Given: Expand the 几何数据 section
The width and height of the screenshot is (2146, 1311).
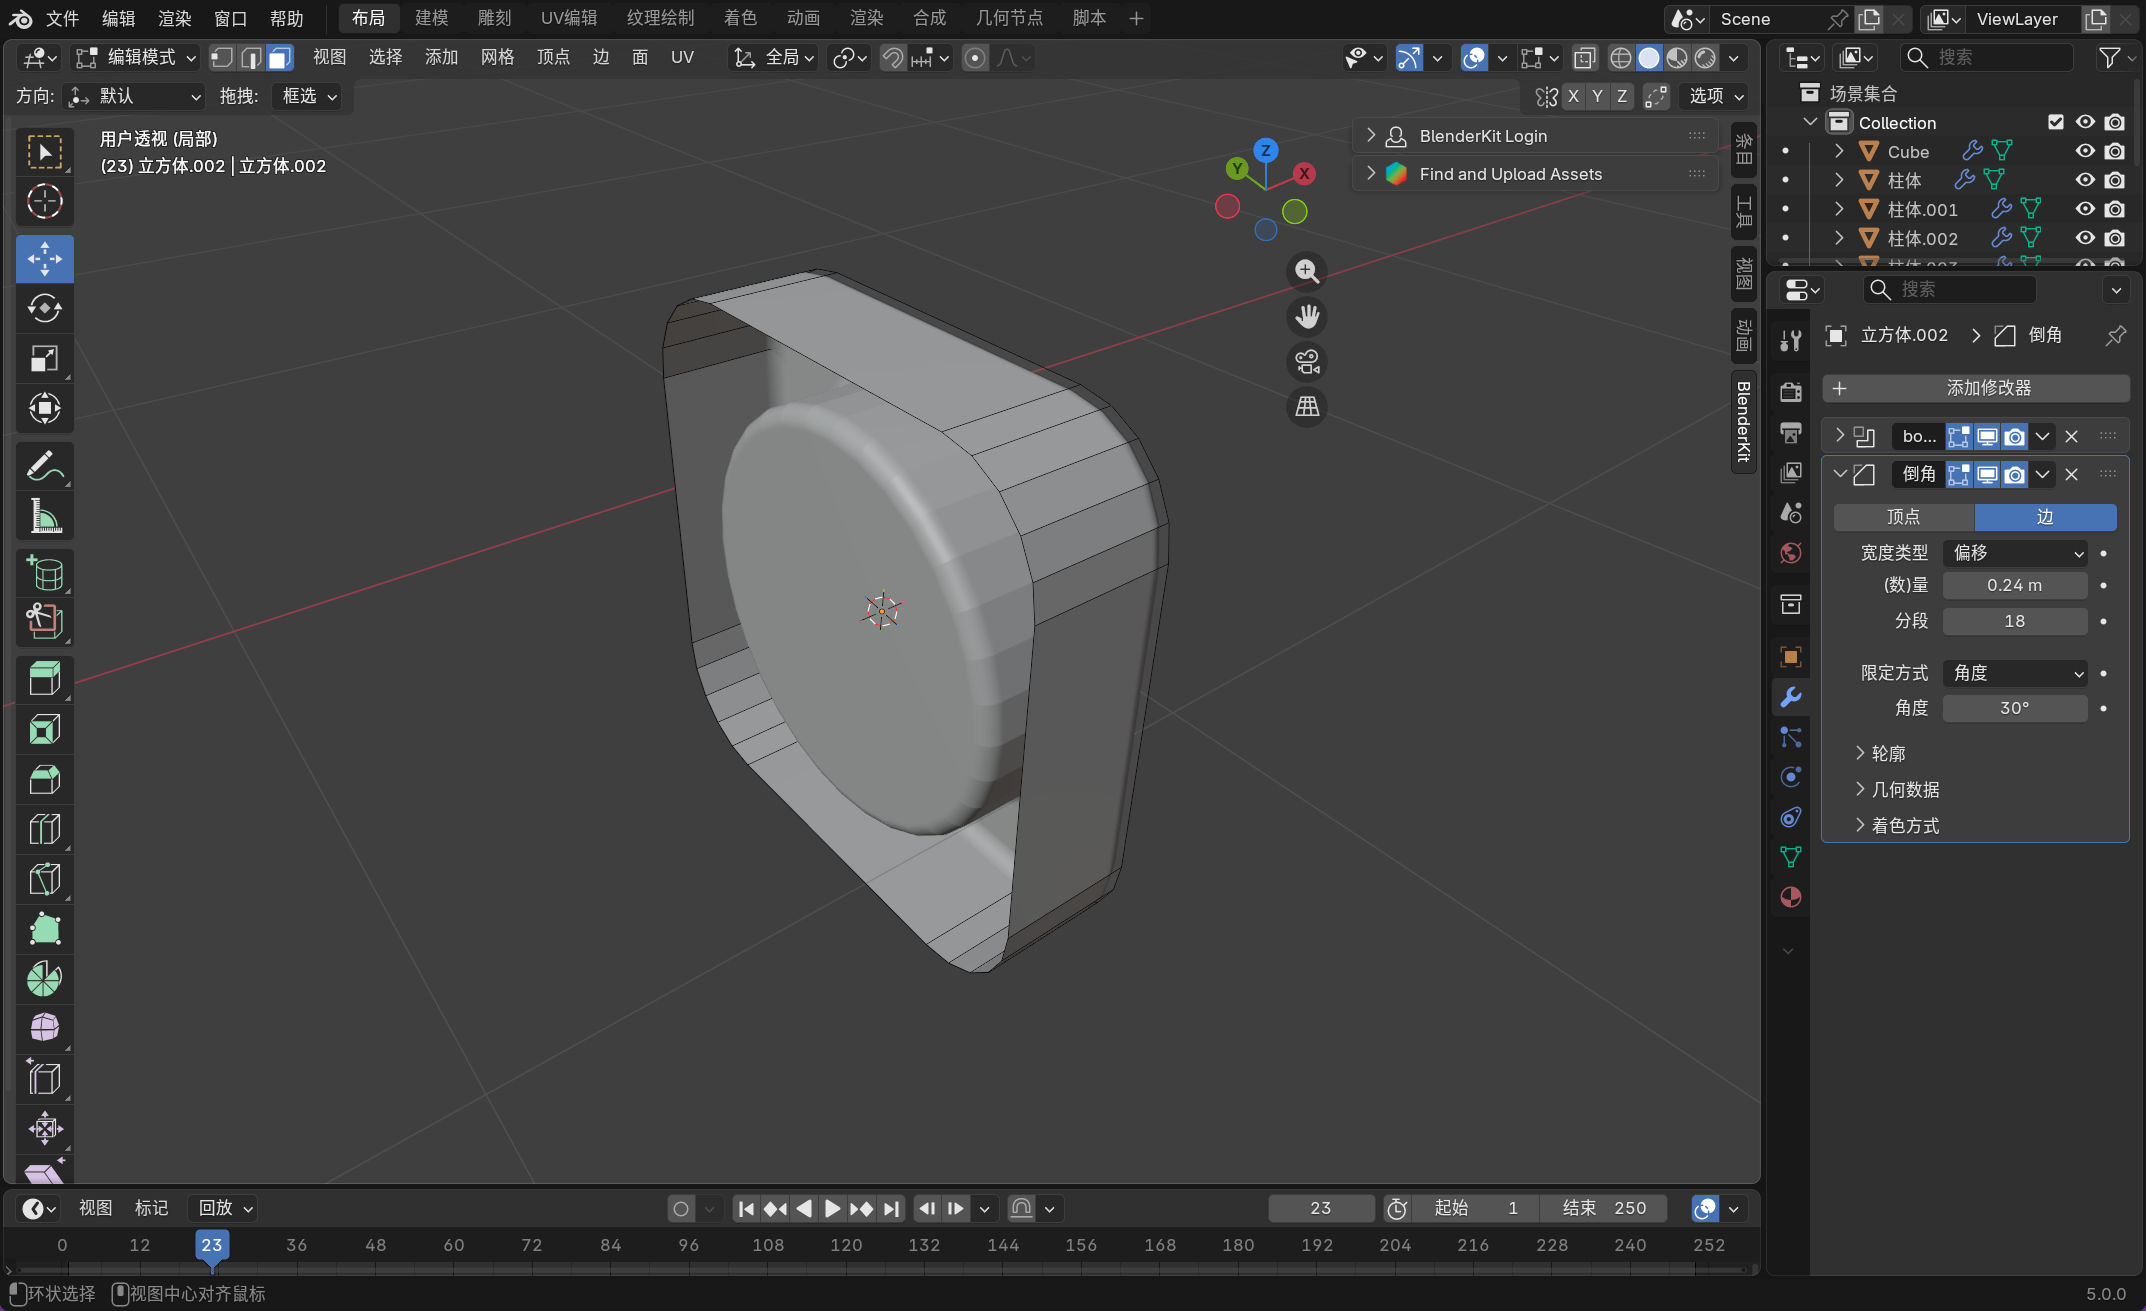Looking at the screenshot, I should 1905,789.
